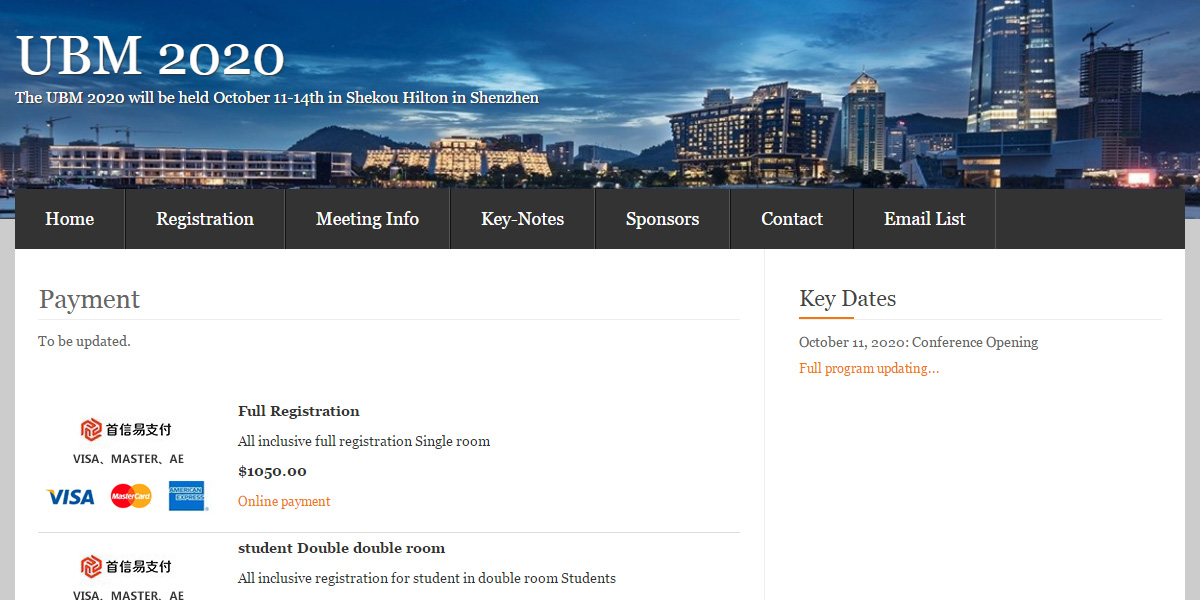1200x600 pixels.
Task: Select the Key-Notes navigation item
Action: tap(522, 219)
